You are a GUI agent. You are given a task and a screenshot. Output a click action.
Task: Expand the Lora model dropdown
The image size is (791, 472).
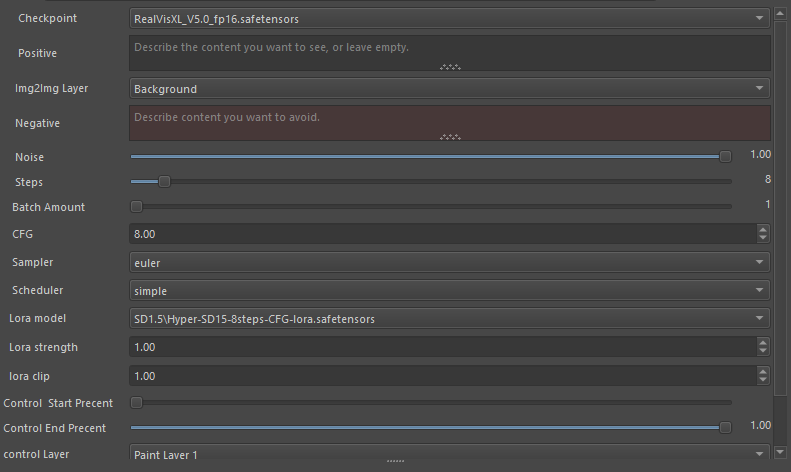450,319
